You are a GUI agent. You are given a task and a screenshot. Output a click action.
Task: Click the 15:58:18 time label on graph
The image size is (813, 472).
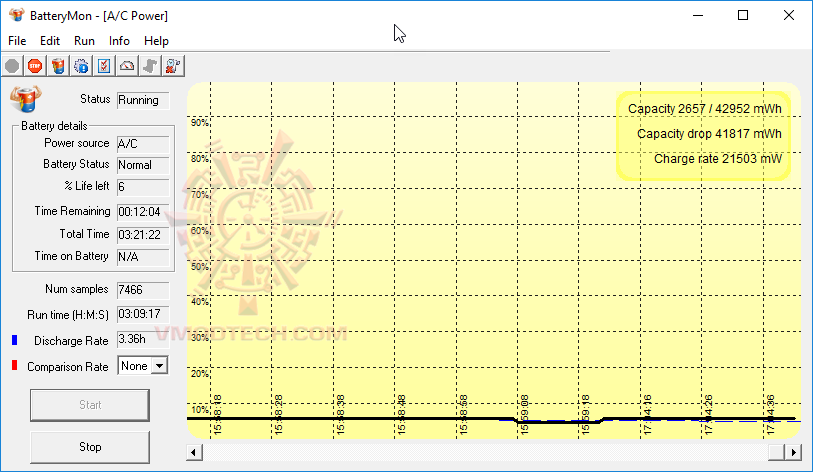point(218,414)
